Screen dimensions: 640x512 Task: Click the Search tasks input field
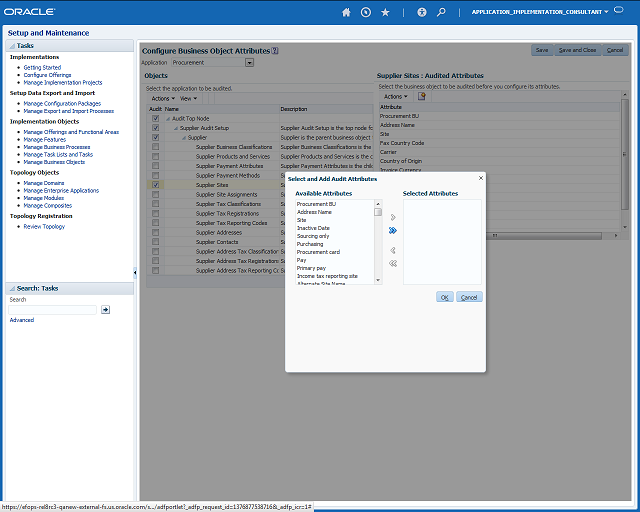click(53, 310)
